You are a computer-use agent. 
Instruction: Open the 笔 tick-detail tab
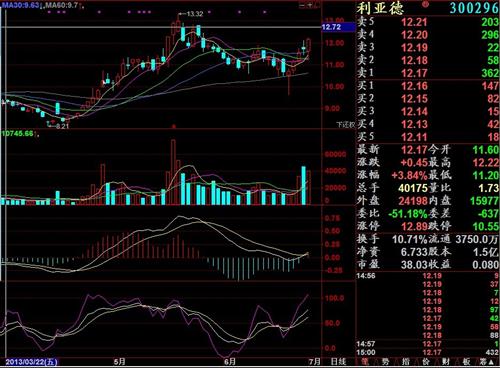pyautogui.click(x=366, y=362)
